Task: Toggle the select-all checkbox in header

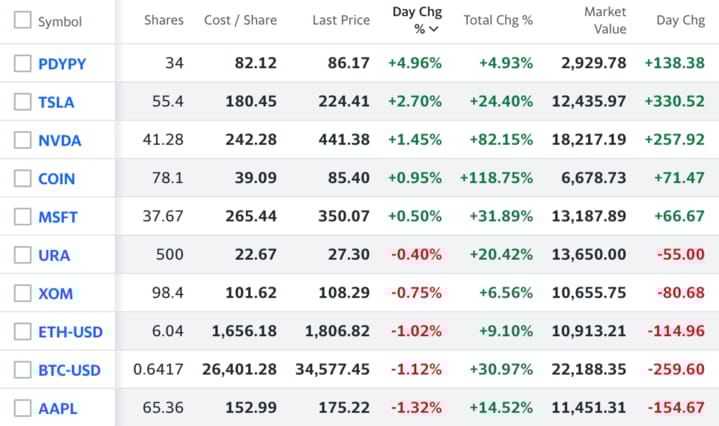Action: [x=22, y=21]
